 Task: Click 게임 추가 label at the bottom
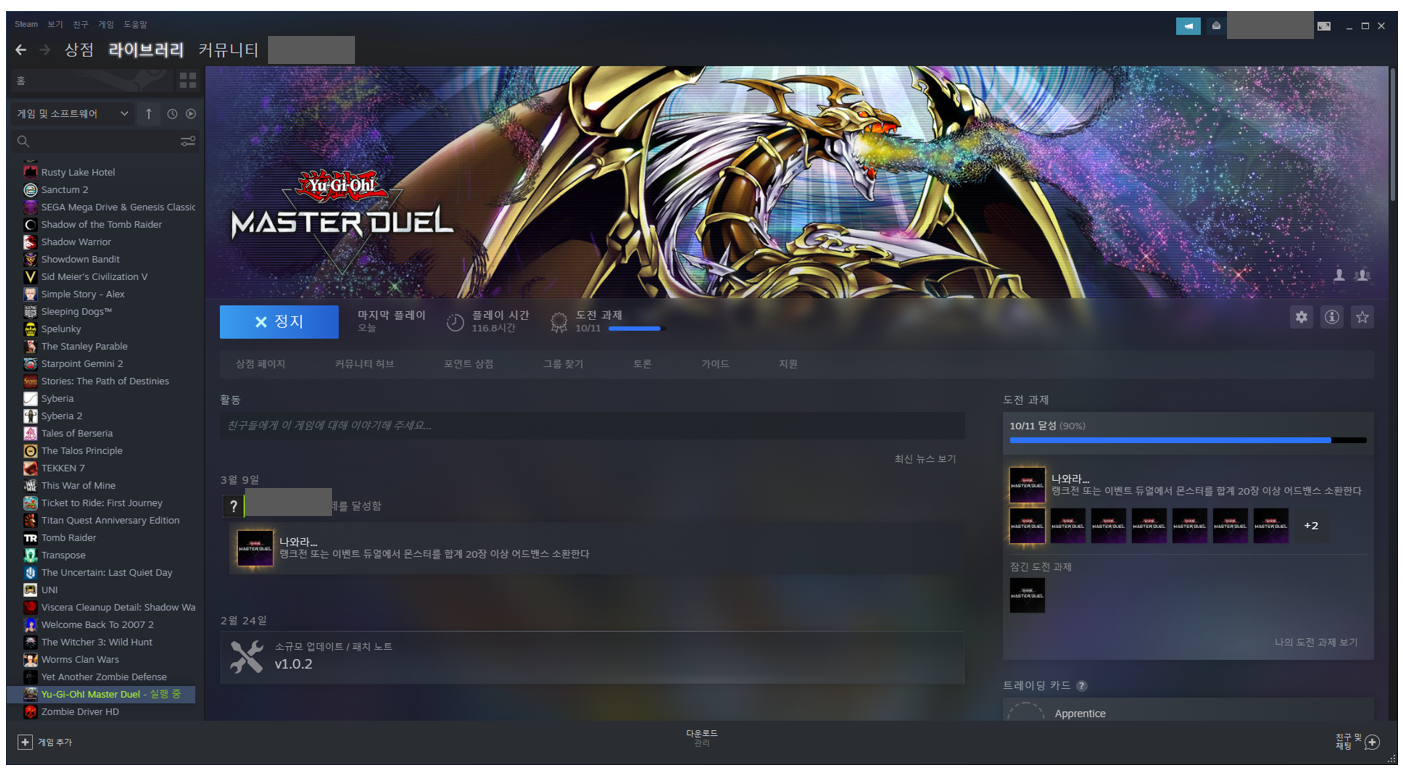[x=55, y=742]
